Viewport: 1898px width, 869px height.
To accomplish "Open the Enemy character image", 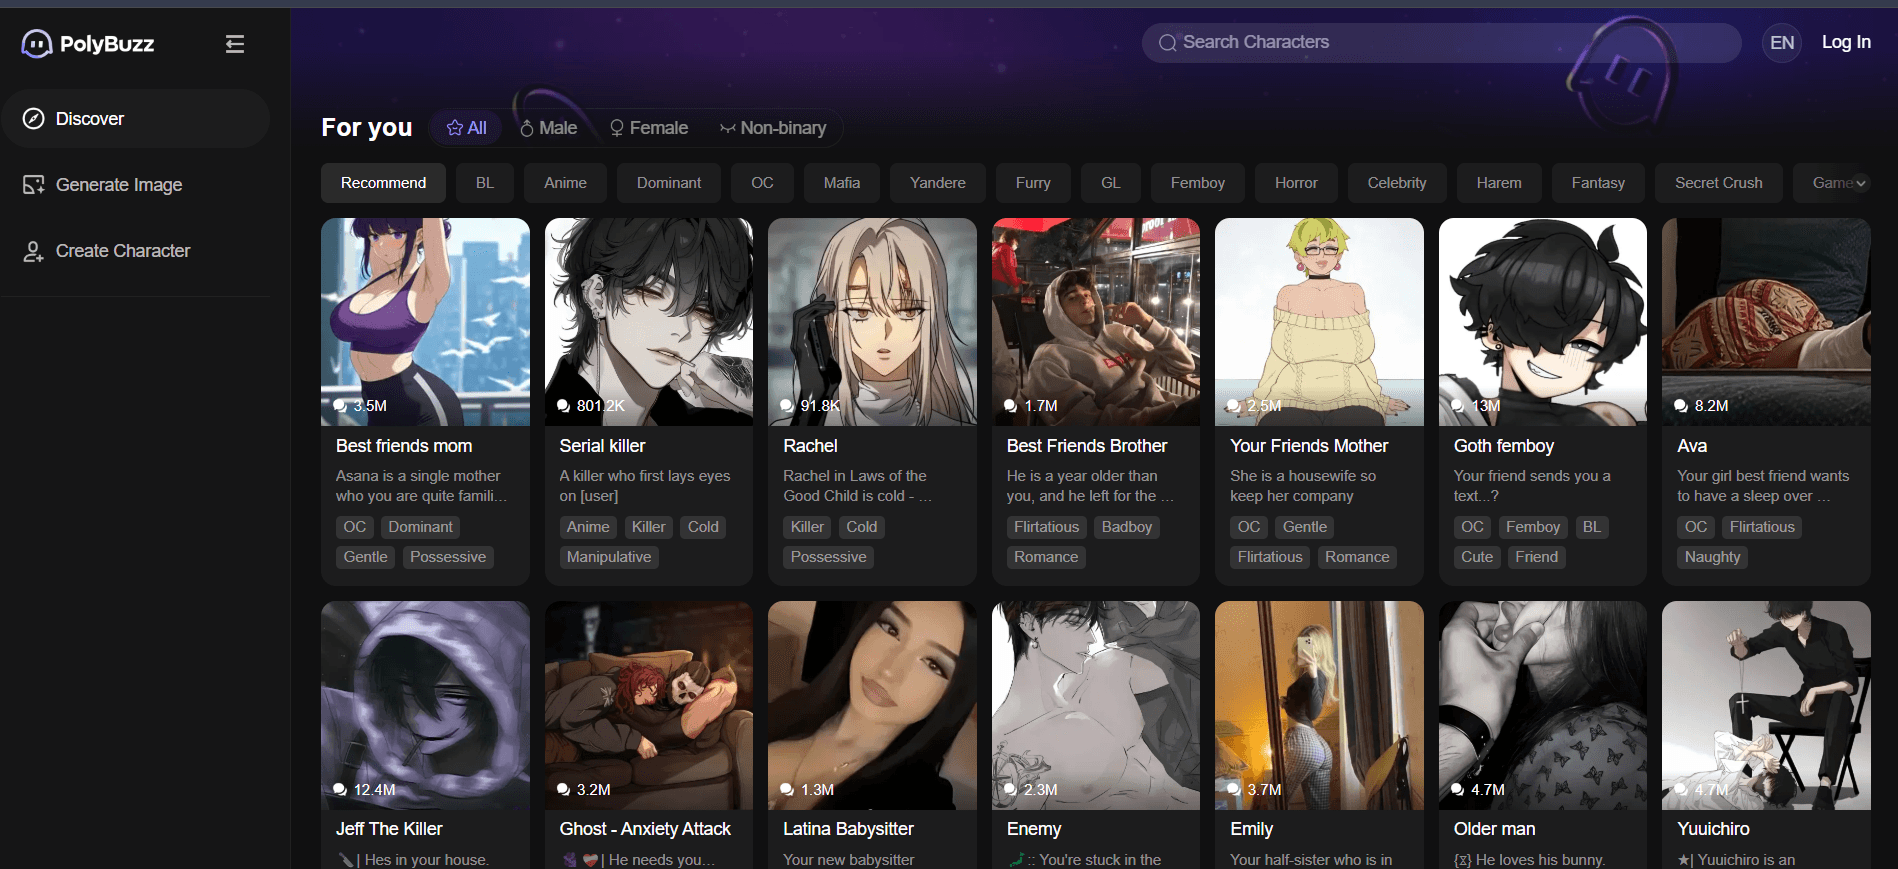I will click(x=1096, y=705).
